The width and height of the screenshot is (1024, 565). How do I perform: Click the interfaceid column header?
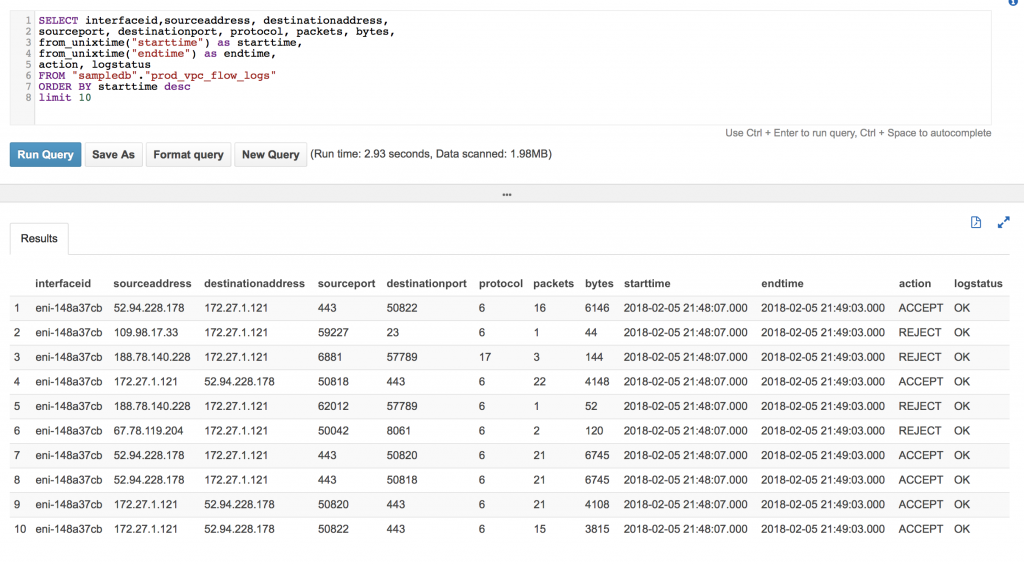[63, 284]
